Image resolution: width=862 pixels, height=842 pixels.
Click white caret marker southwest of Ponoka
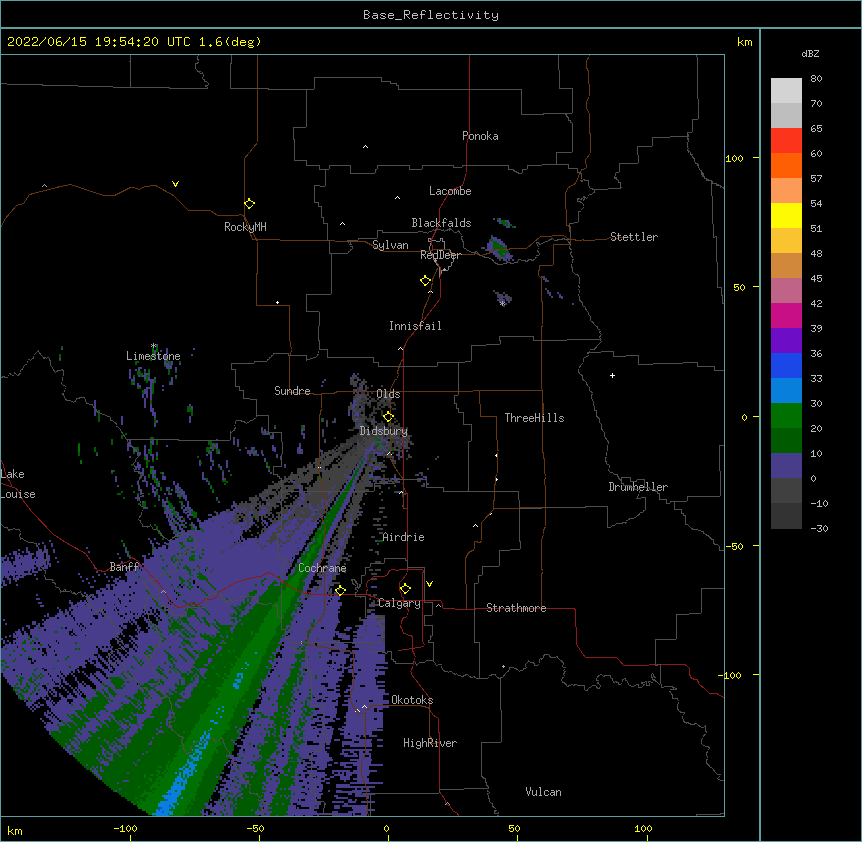coord(365,147)
